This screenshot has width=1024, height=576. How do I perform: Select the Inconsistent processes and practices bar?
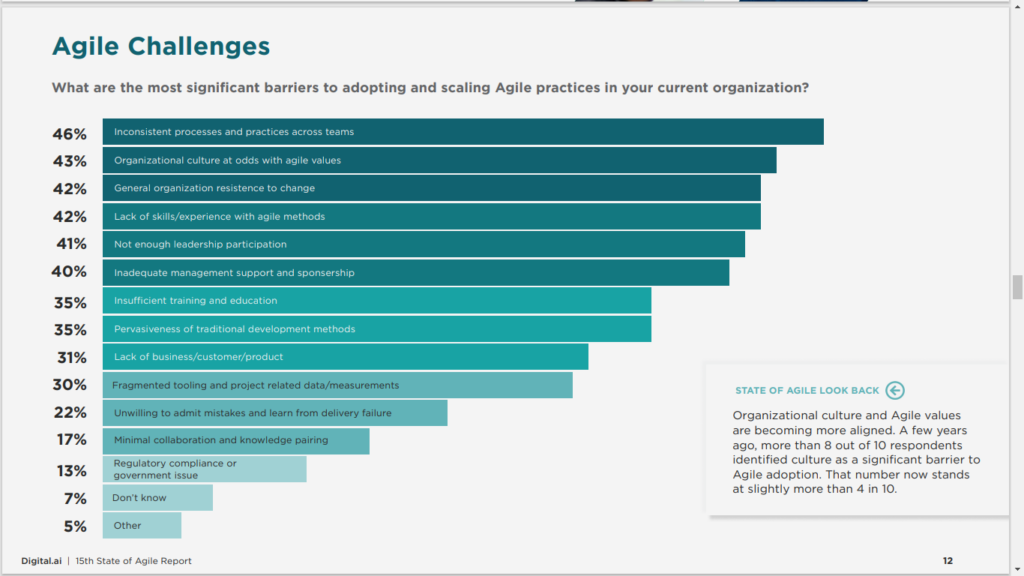(462, 132)
